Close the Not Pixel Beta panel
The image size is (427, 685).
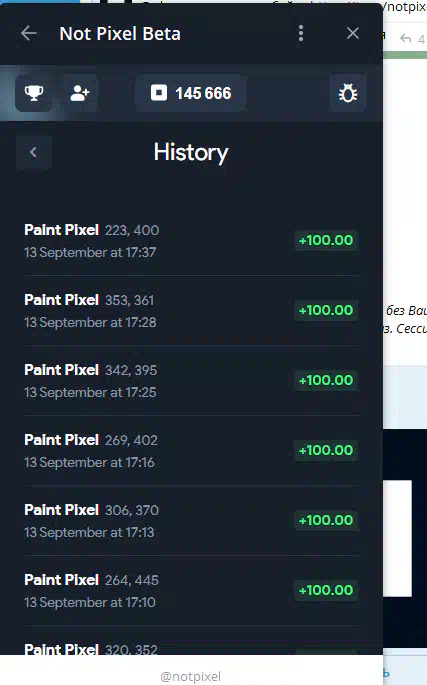(353, 33)
